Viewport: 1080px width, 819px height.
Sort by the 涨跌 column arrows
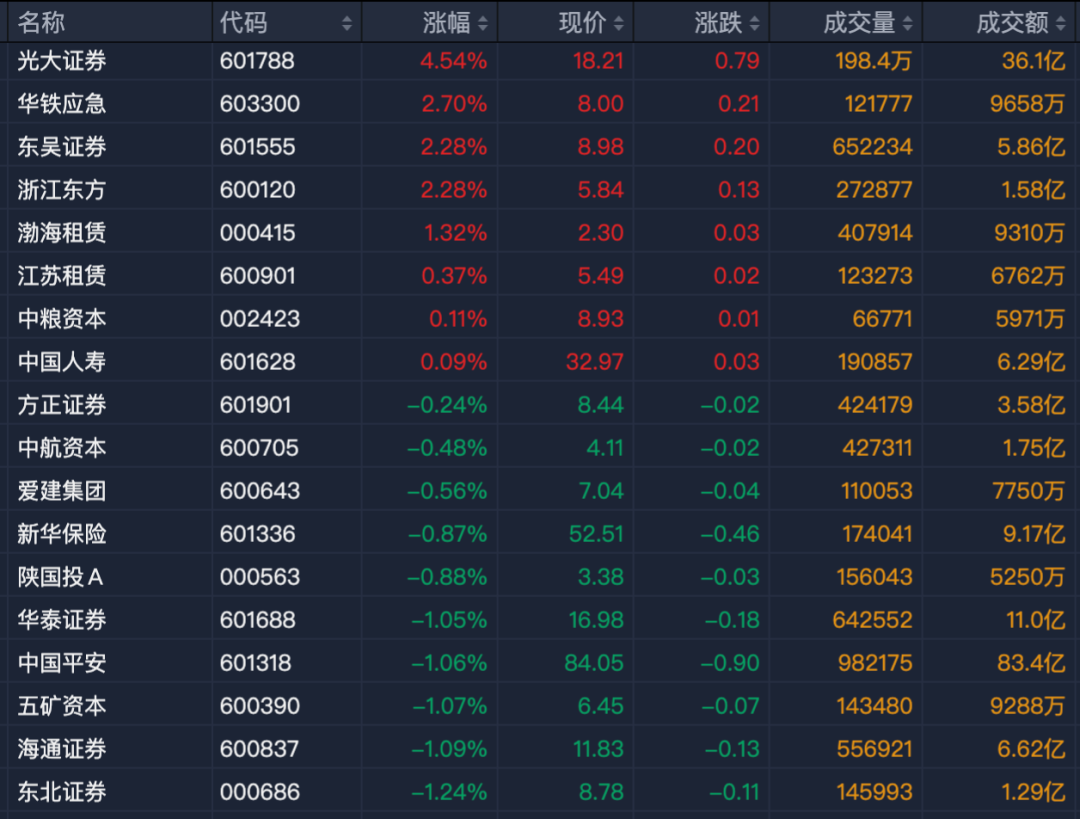(x=754, y=23)
